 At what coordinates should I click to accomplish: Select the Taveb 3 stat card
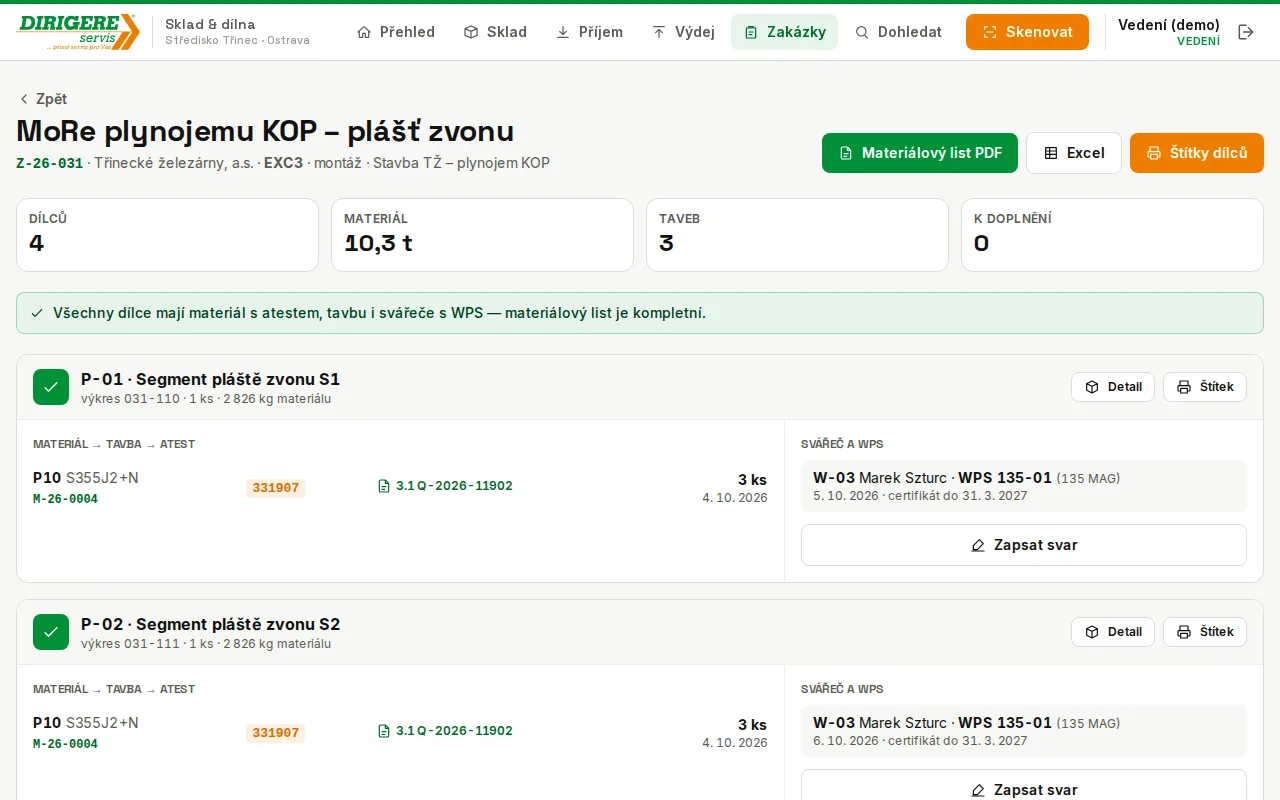(x=797, y=235)
